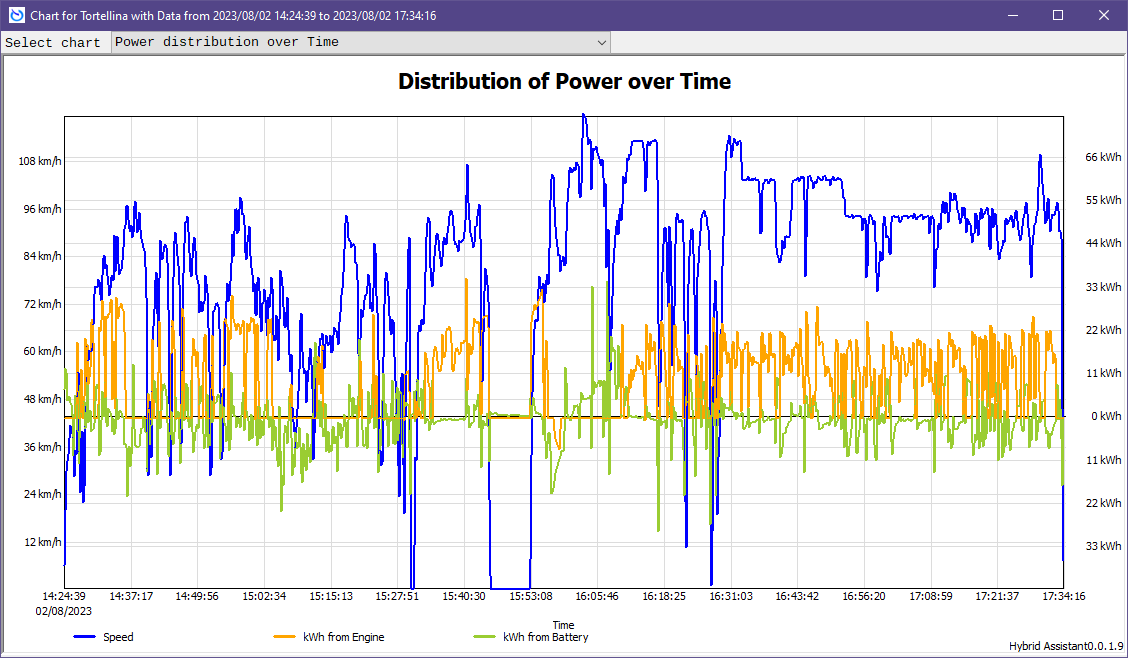Click the 48 km/h axis label
The image size is (1128, 658).
pyautogui.click(x=42, y=399)
